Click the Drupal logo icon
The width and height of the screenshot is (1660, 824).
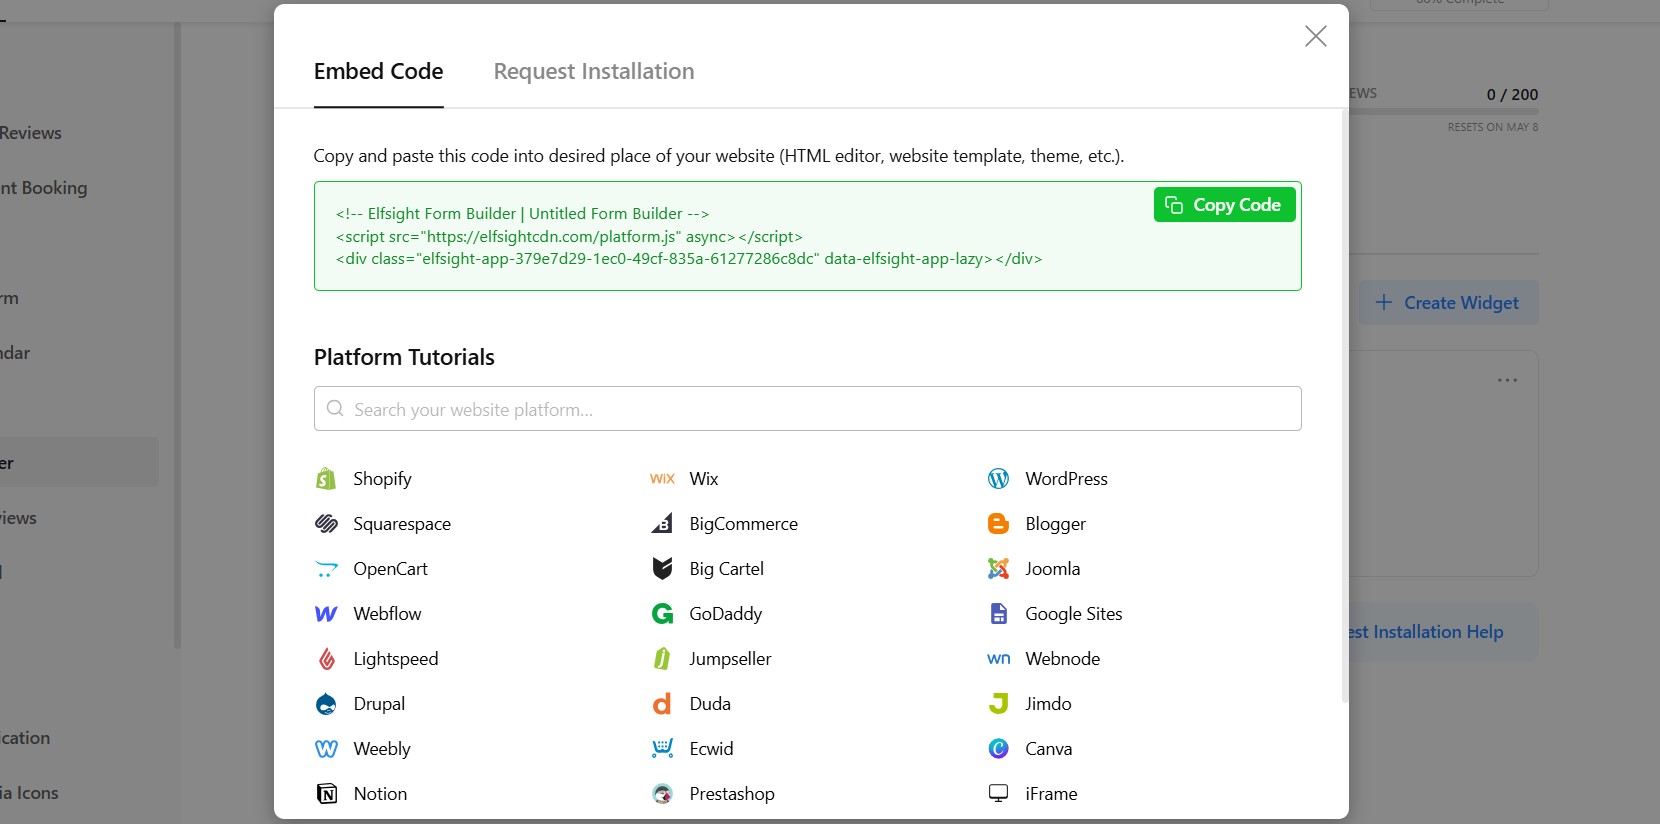326,704
